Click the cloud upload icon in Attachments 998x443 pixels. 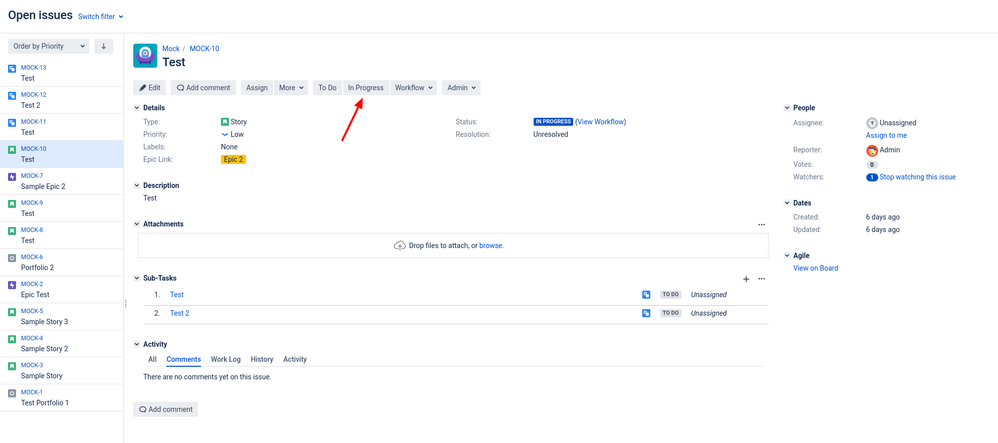[400, 245]
